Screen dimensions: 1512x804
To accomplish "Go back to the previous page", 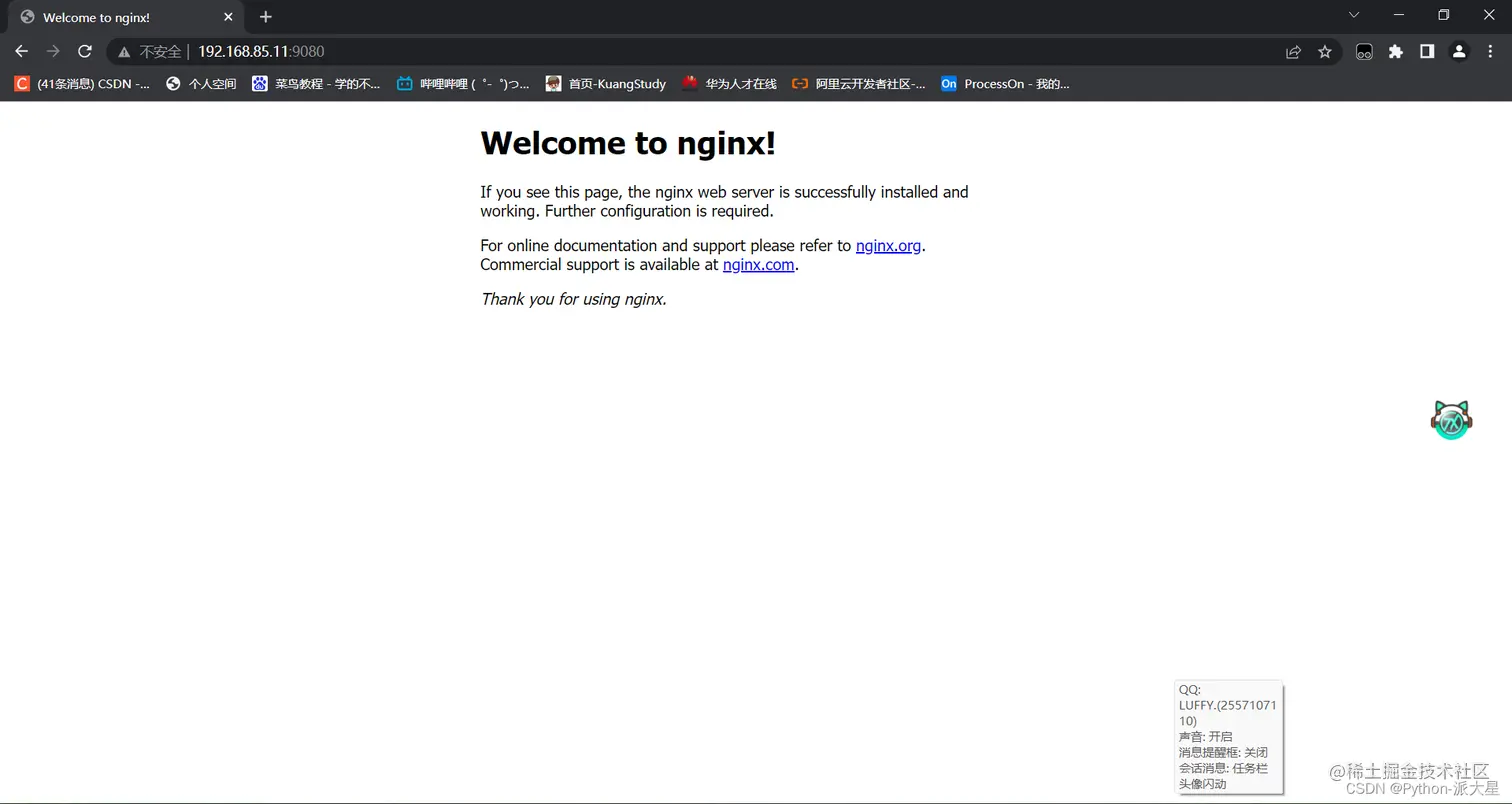I will pos(22,51).
